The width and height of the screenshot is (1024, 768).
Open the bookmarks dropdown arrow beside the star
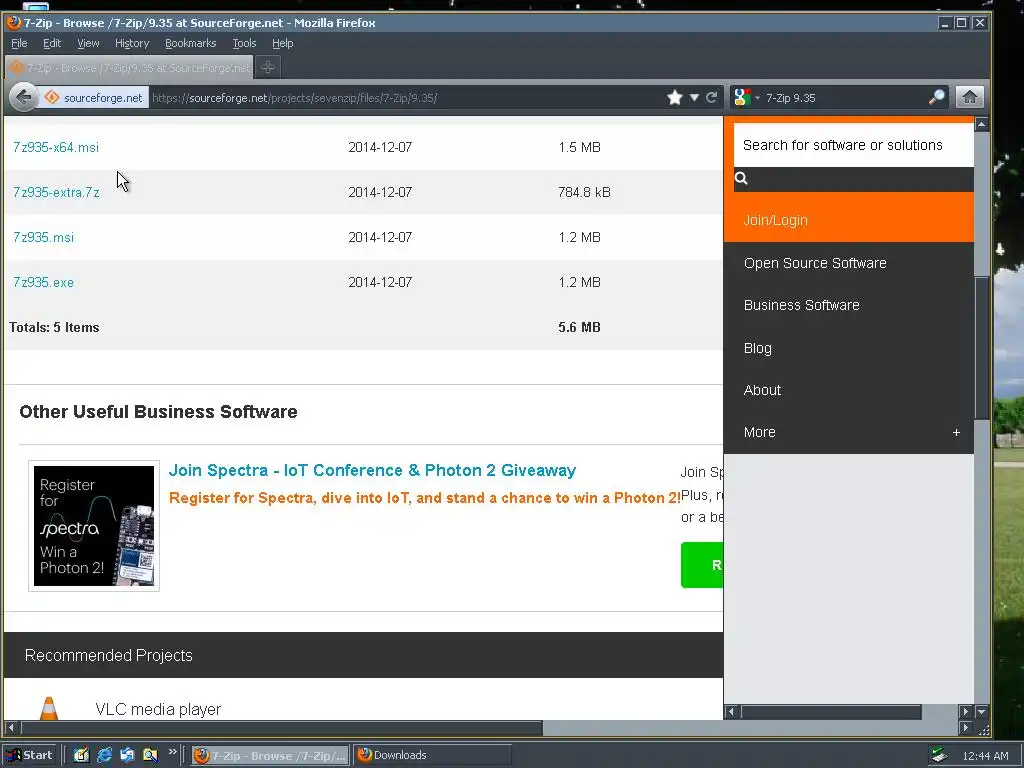tap(694, 98)
